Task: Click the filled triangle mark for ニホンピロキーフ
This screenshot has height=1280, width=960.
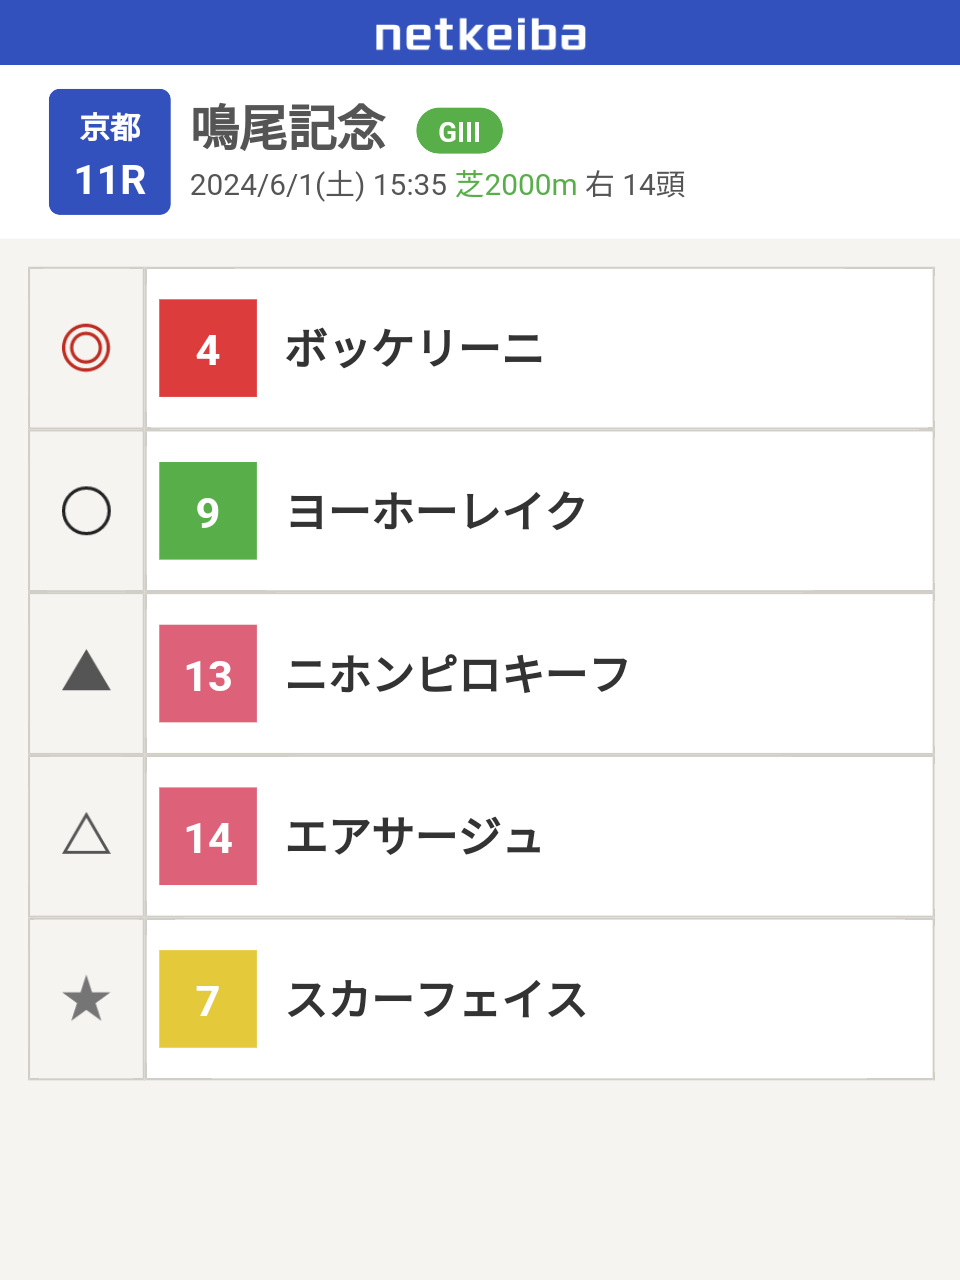Action: (x=86, y=671)
